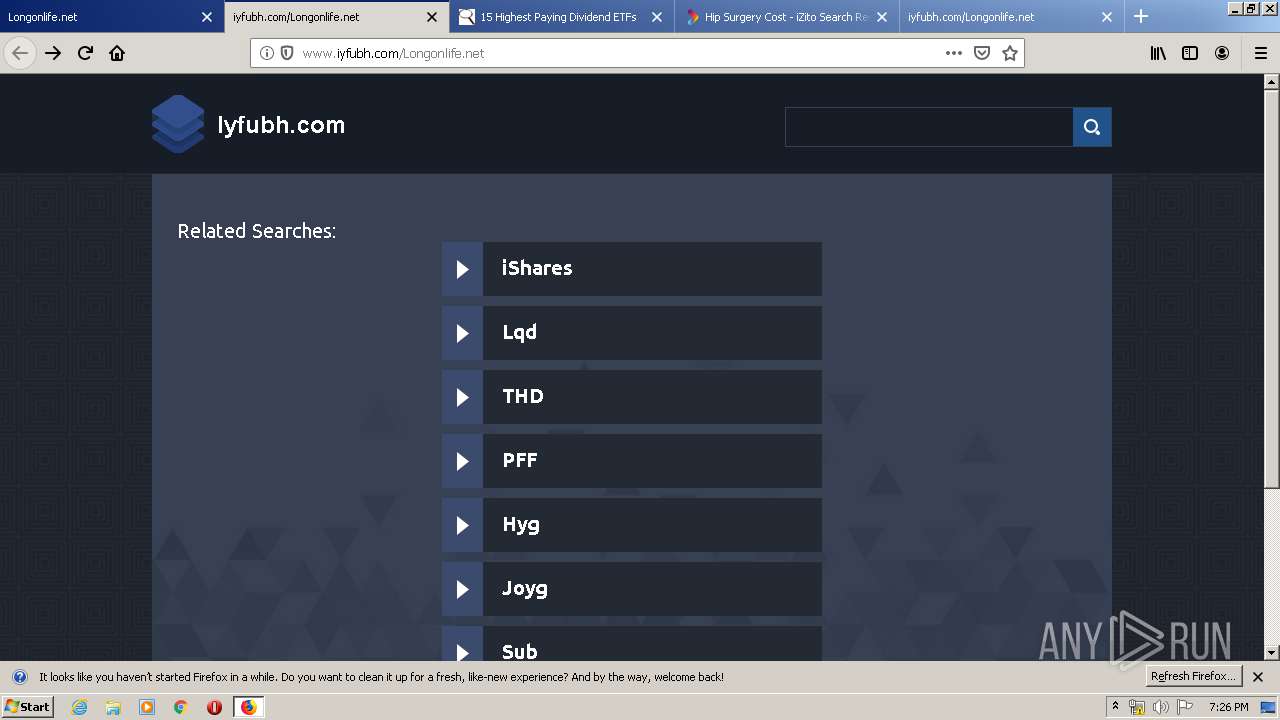Open the Firefox hamburger menu
The width and height of the screenshot is (1280, 720).
click(1261, 53)
